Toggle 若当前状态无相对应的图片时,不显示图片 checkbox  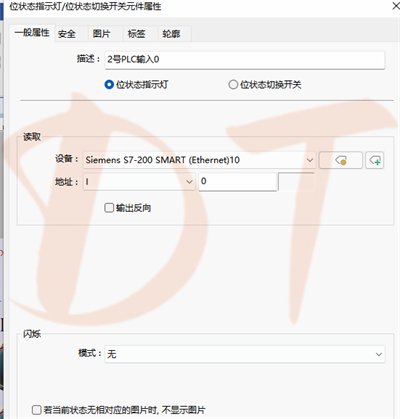pyautogui.click(x=36, y=410)
